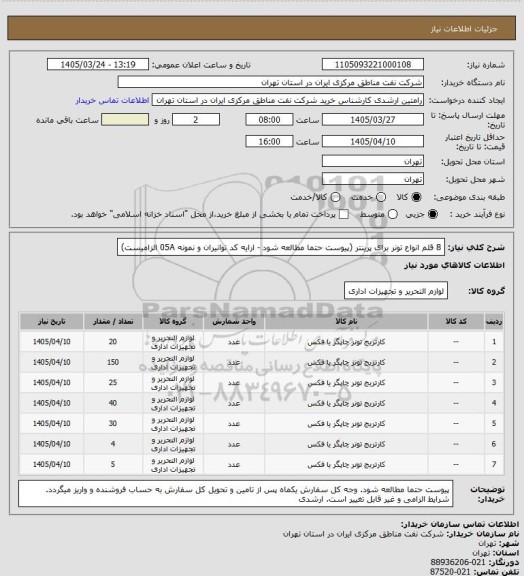524x576 pixels.
Task: Click the ردیف column header
Action: tap(494, 321)
